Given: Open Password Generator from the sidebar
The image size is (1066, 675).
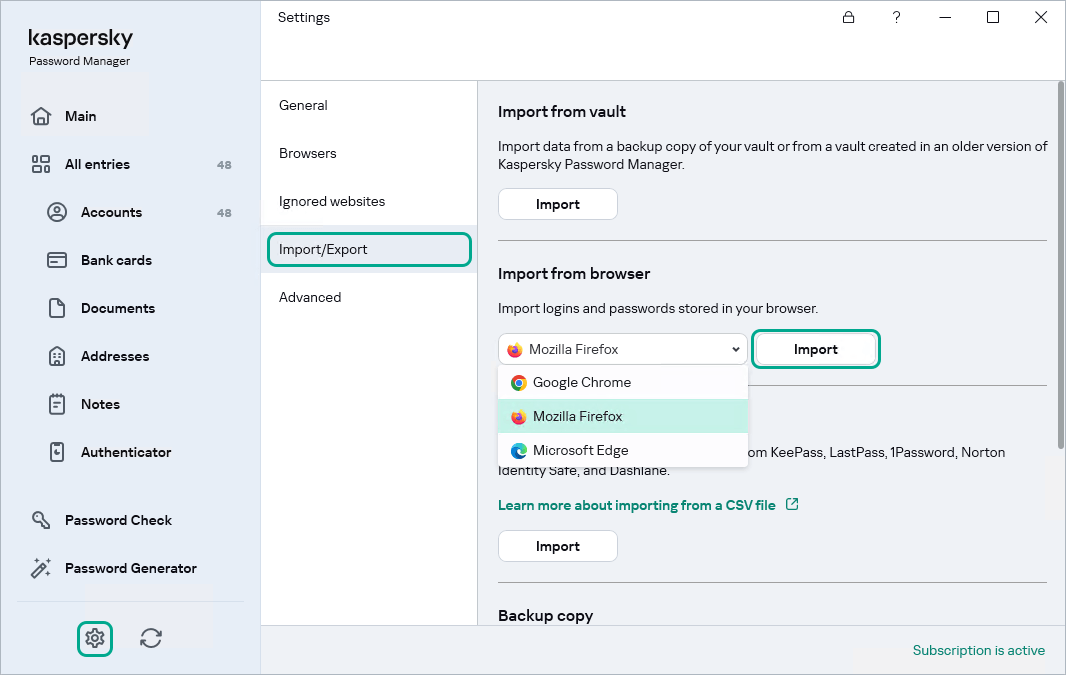Looking at the screenshot, I should pos(131,568).
